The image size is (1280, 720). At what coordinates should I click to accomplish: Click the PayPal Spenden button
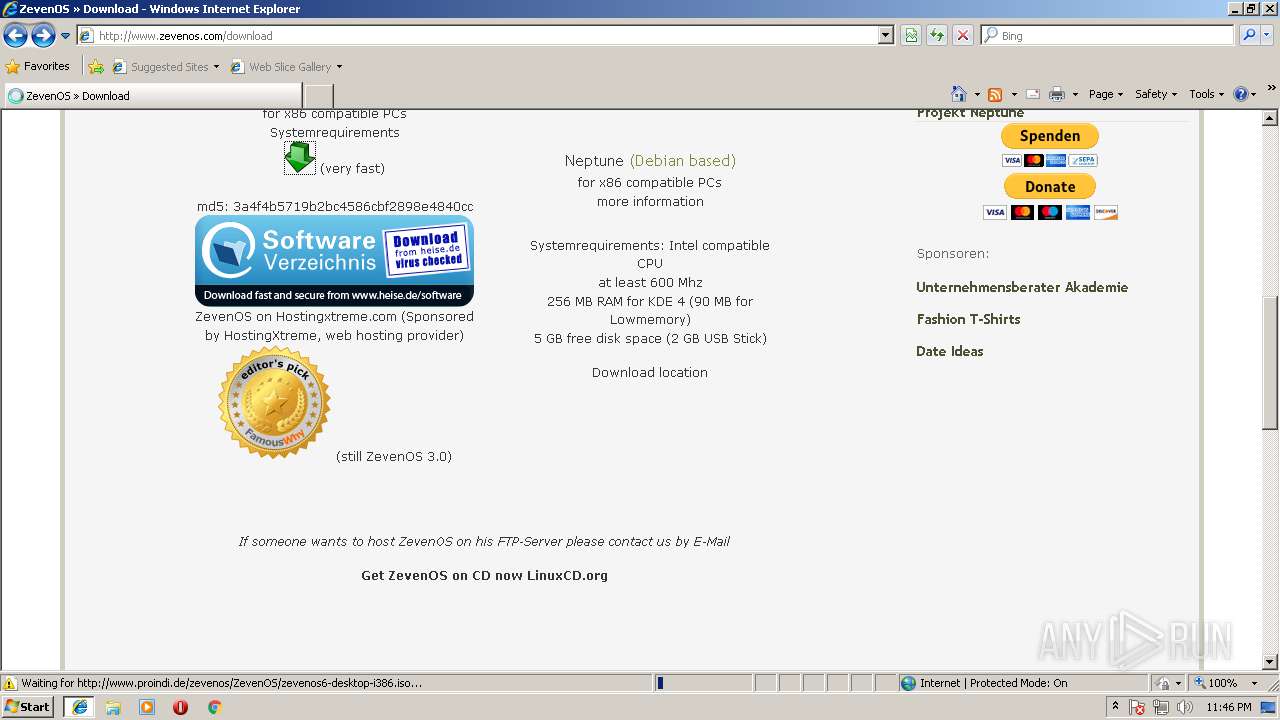1050,136
